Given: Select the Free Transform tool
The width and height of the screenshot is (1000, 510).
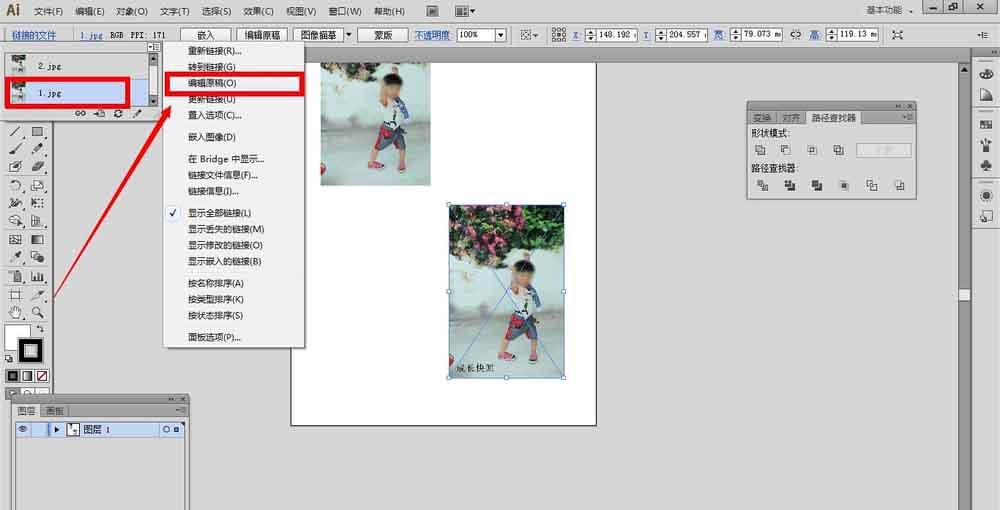Looking at the screenshot, I should [38, 203].
